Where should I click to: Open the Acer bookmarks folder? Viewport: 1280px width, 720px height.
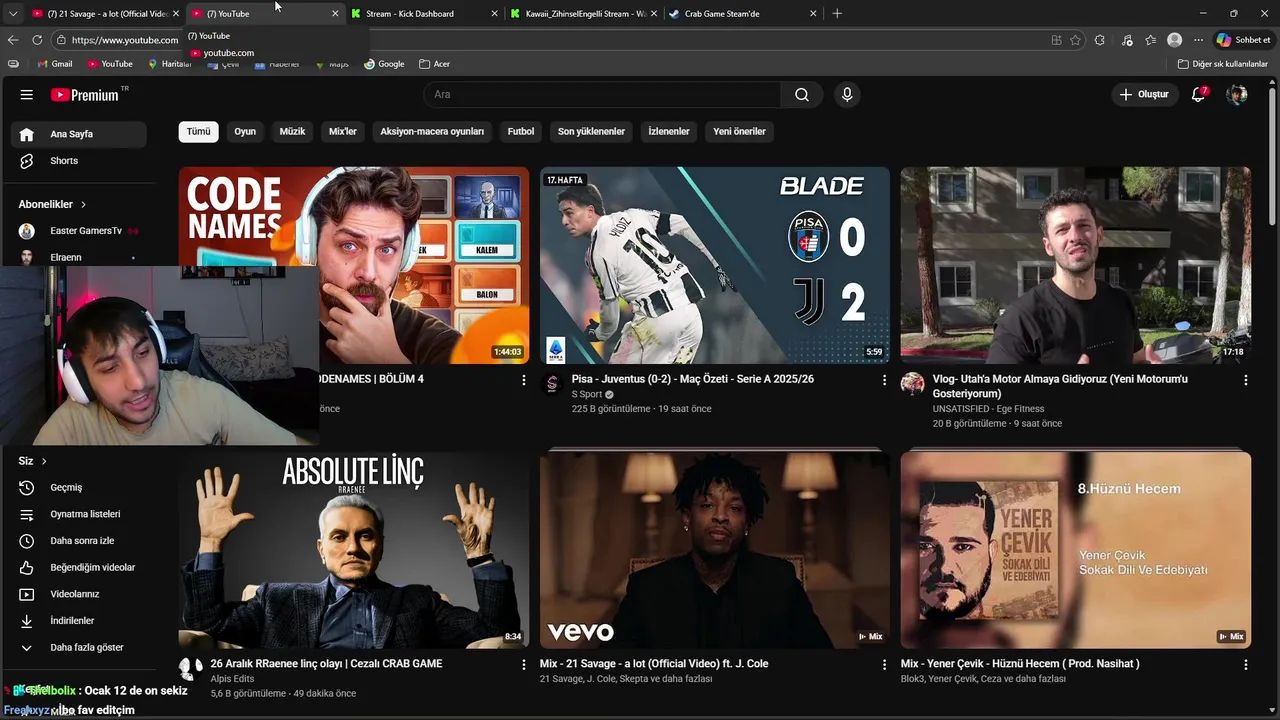[435, 64]
